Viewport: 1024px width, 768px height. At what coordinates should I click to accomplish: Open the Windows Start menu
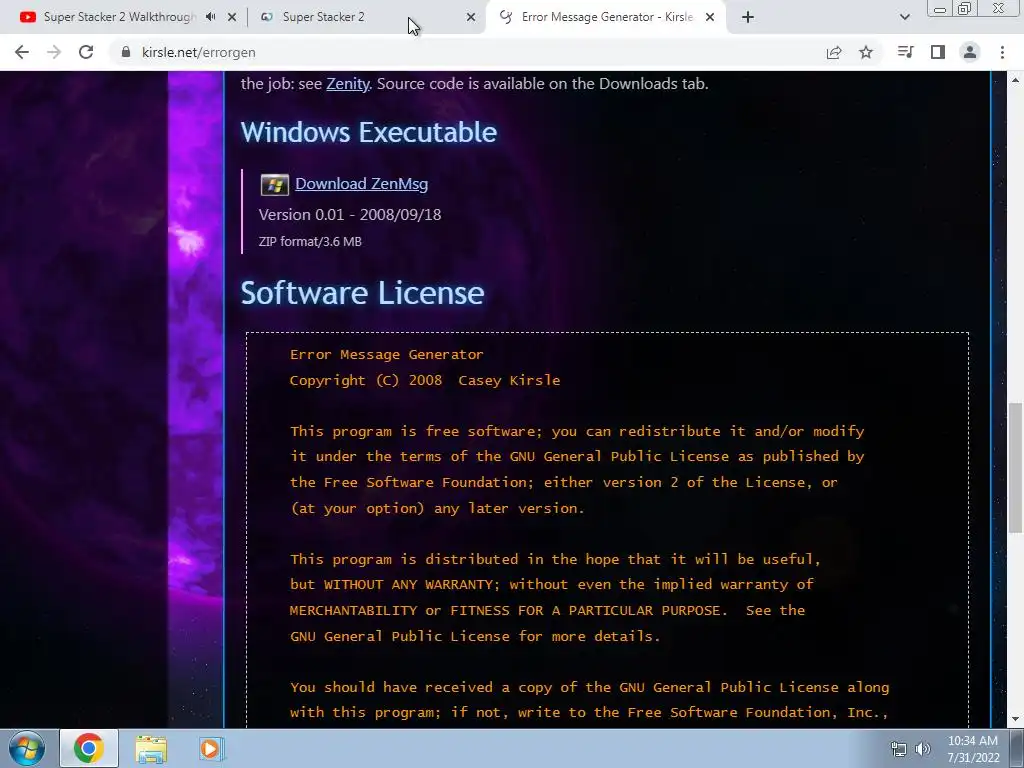27,748
